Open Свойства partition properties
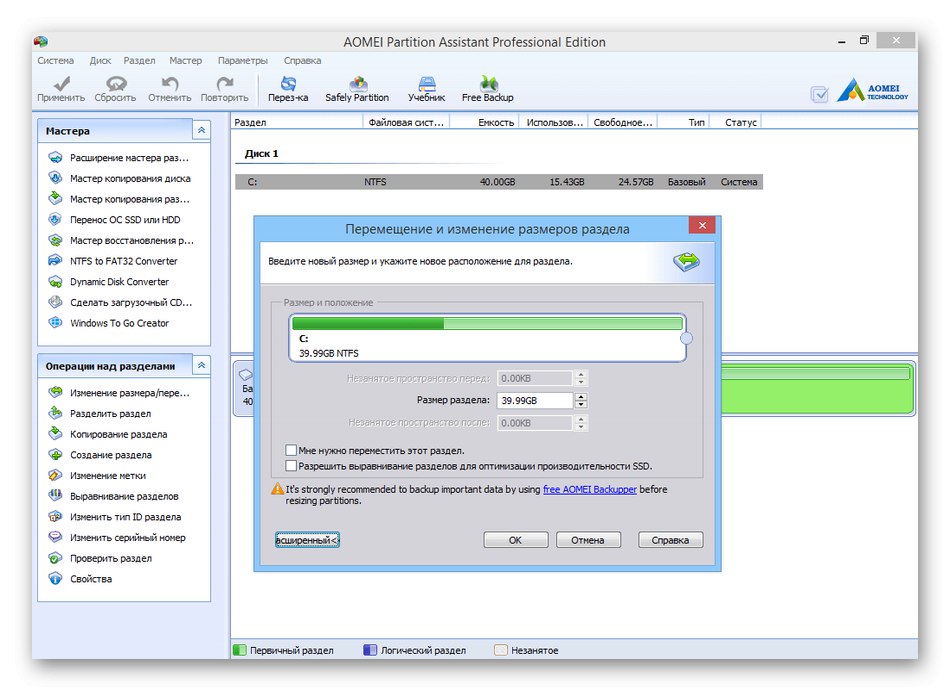950x691 pixels. 81,578
